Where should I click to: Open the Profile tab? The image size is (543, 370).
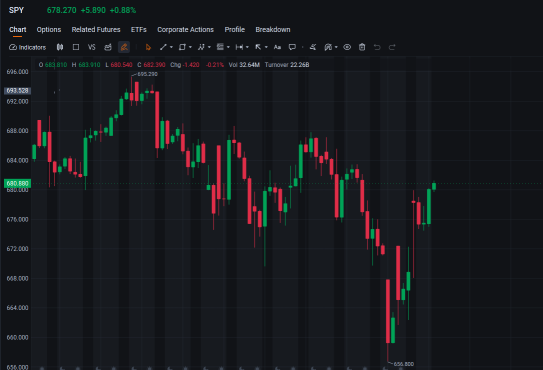tap(235, 30)
